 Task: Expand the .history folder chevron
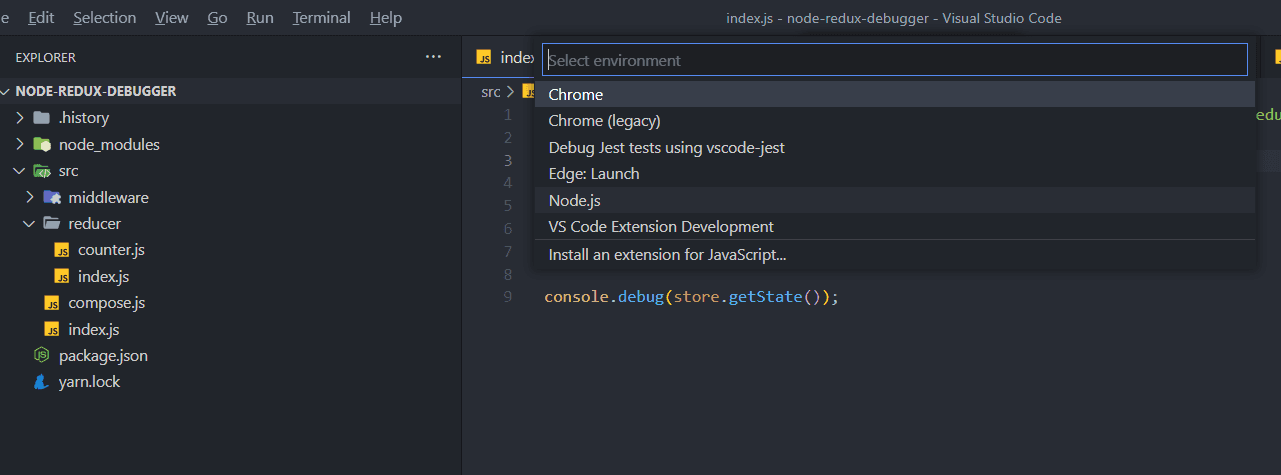pyautogui.click(x=18, y=118)
